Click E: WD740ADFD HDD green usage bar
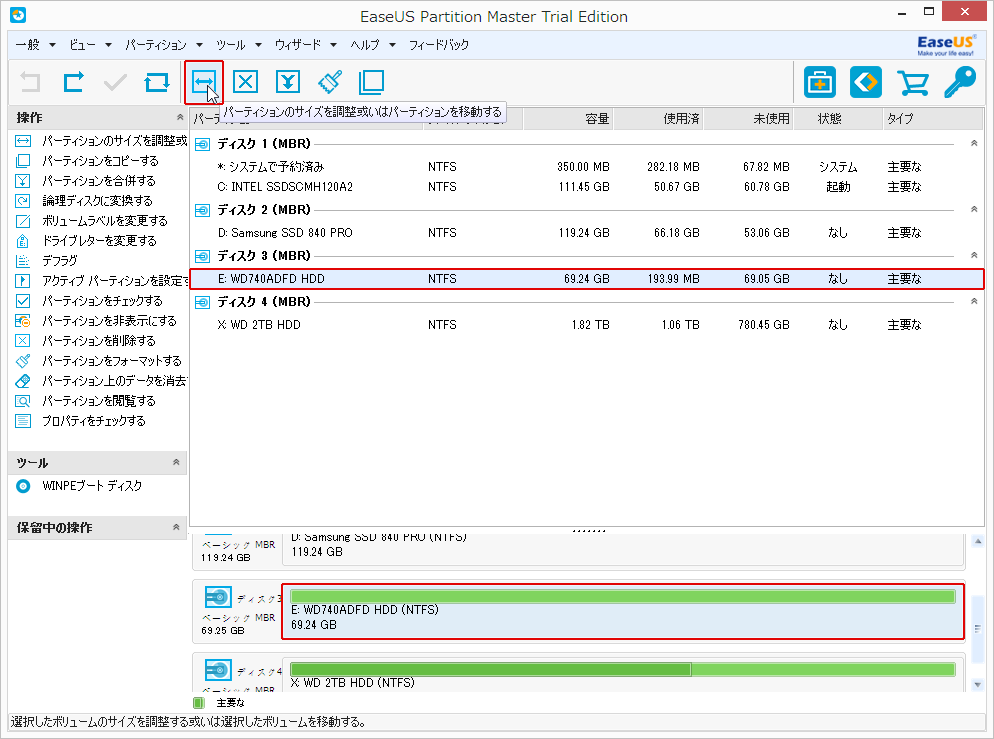 tap(623, 596)
